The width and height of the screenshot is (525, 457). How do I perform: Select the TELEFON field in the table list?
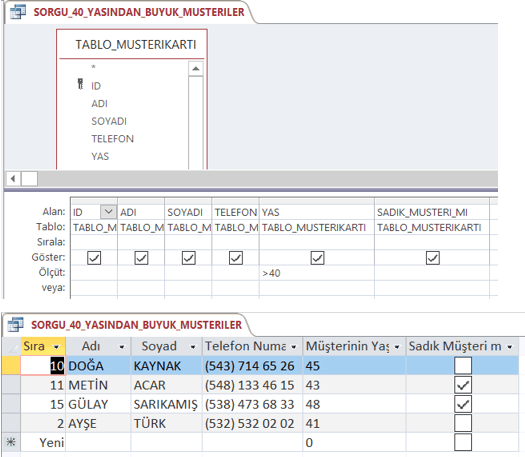112,139
